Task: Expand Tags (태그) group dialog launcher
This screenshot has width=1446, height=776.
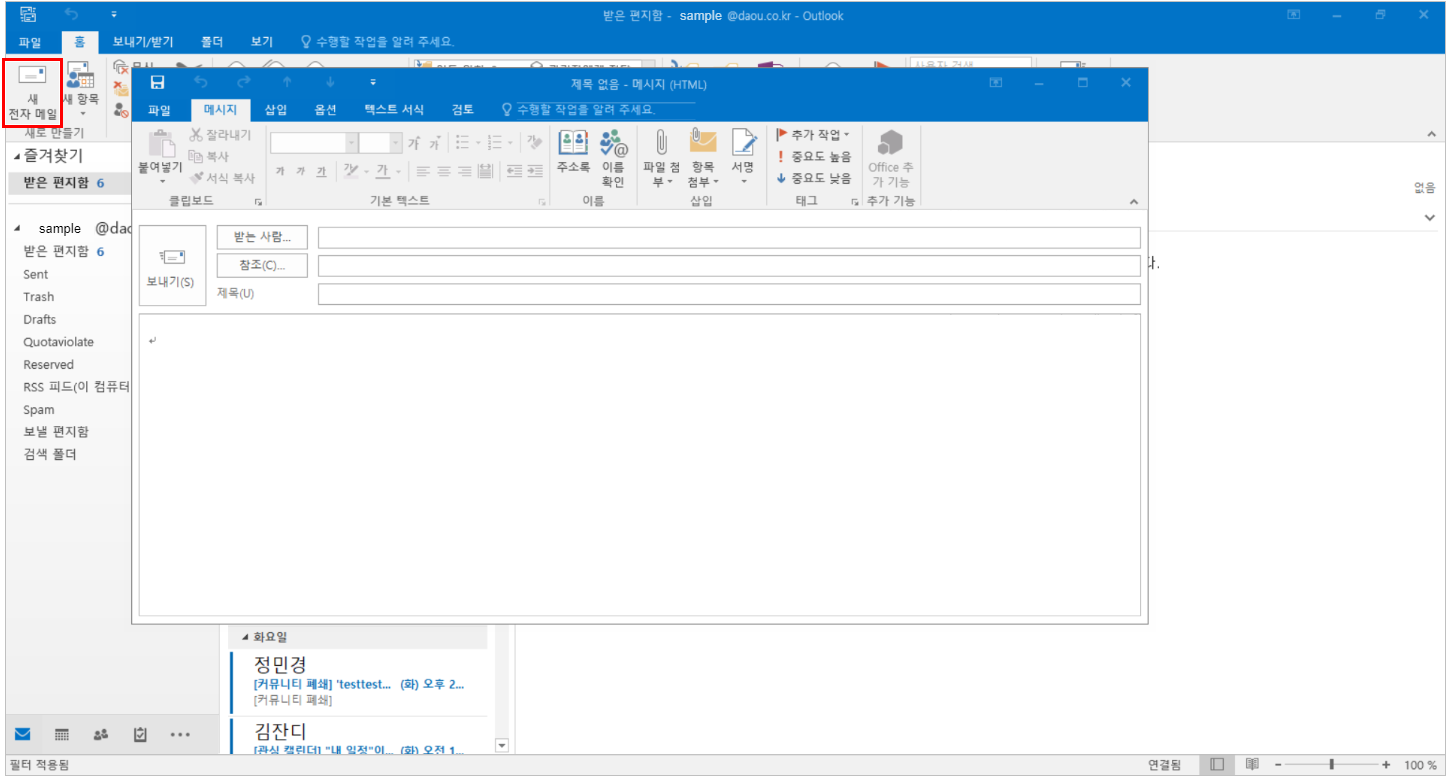Action: [x=855, y=202]
